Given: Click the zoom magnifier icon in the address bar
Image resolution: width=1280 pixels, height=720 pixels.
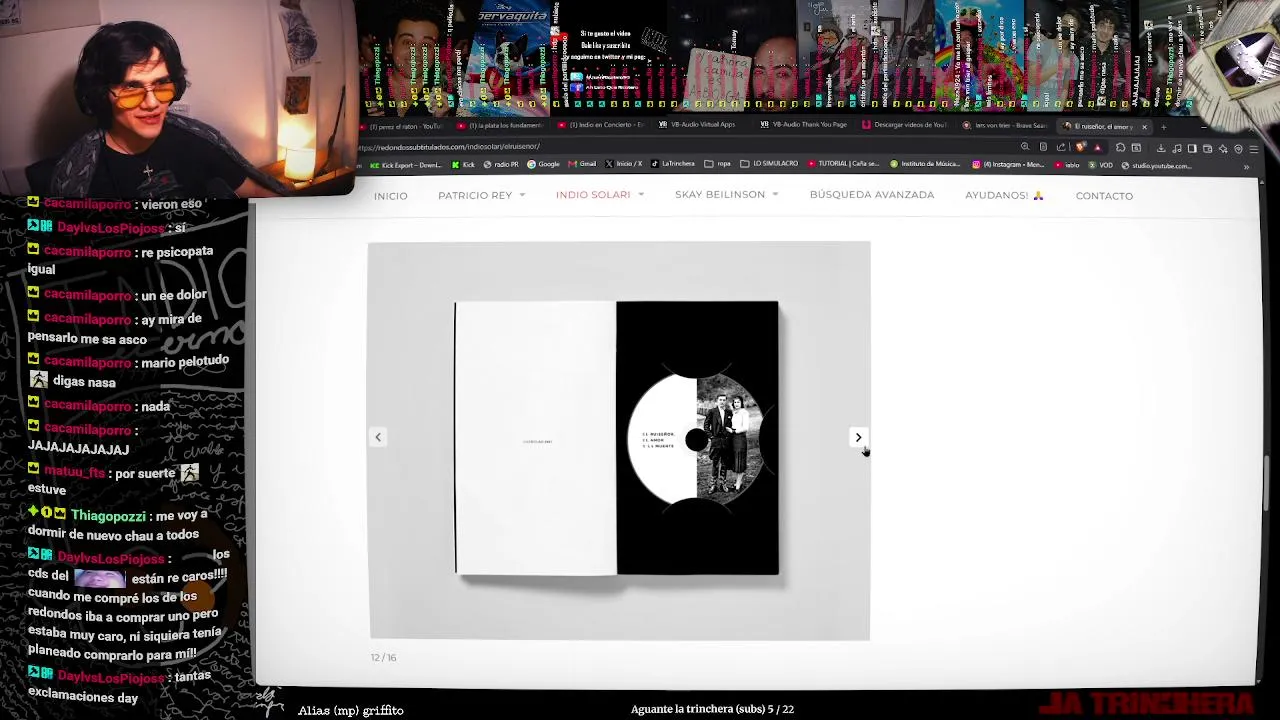Looking at the screenshot, I should [x=1025, y=147].
